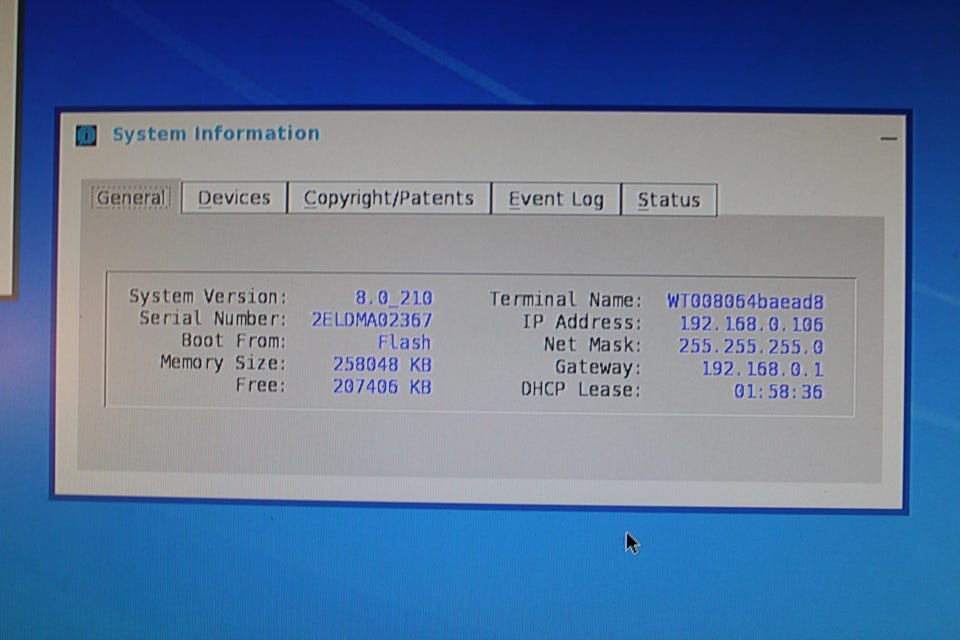Screen dimensions: 960x640
Task: Click the Memory Size label
Action: pyautogui.click(x=223, y=363)
